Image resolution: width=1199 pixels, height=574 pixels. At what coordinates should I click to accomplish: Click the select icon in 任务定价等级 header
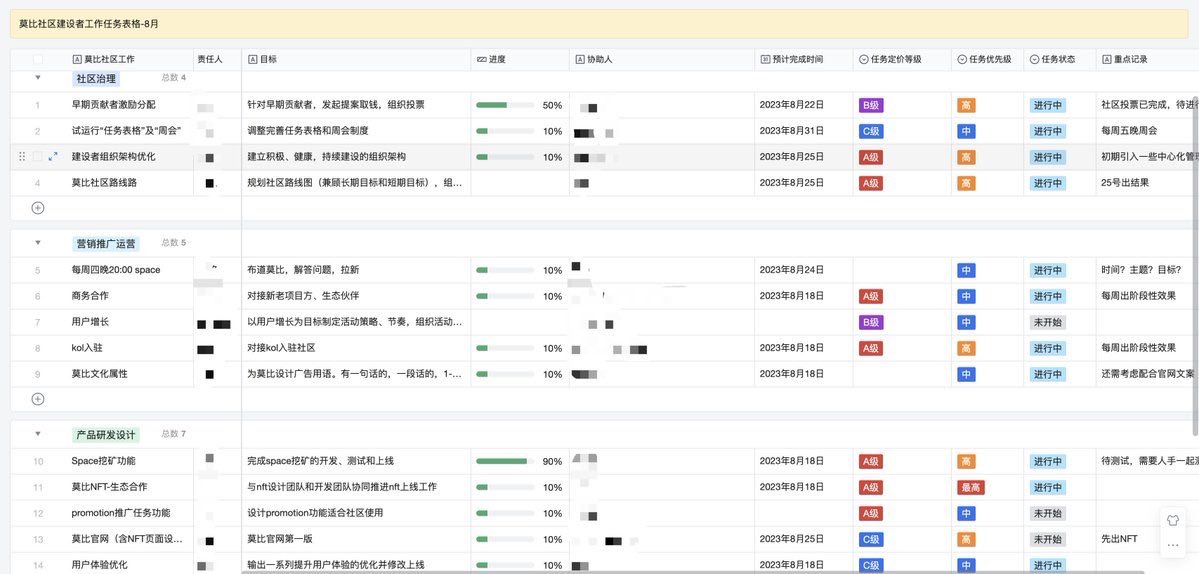coord(863,59)
